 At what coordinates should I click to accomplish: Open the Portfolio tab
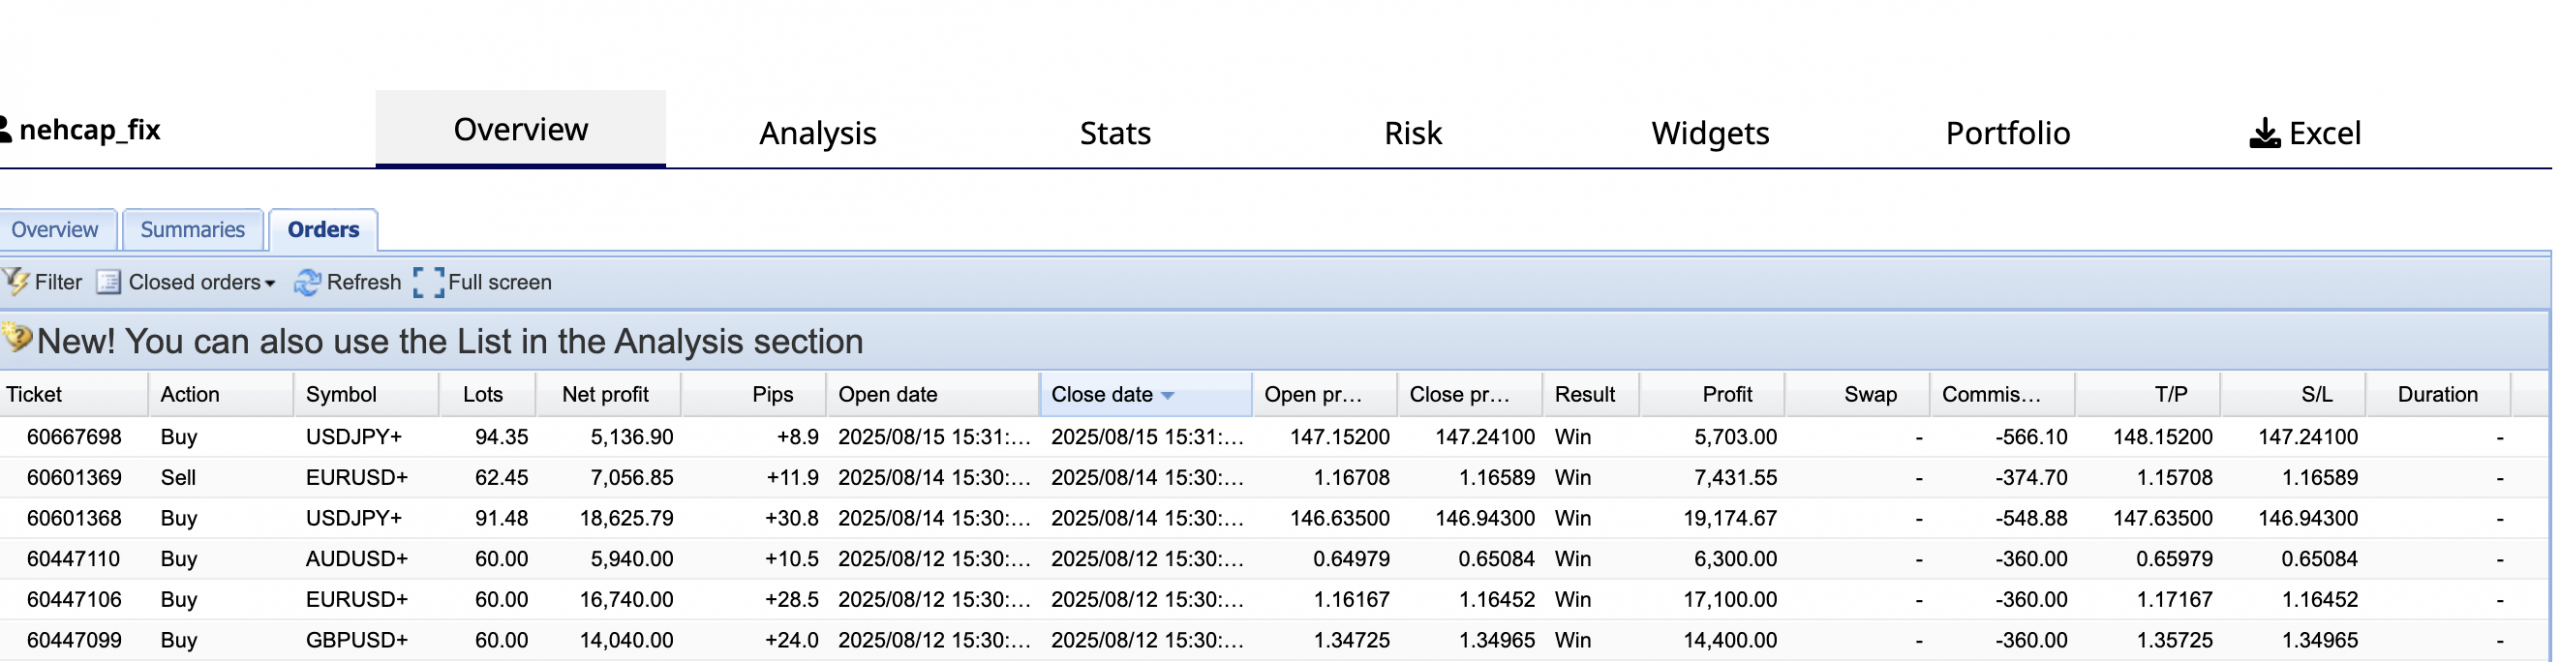click(x=2007, y=133)
